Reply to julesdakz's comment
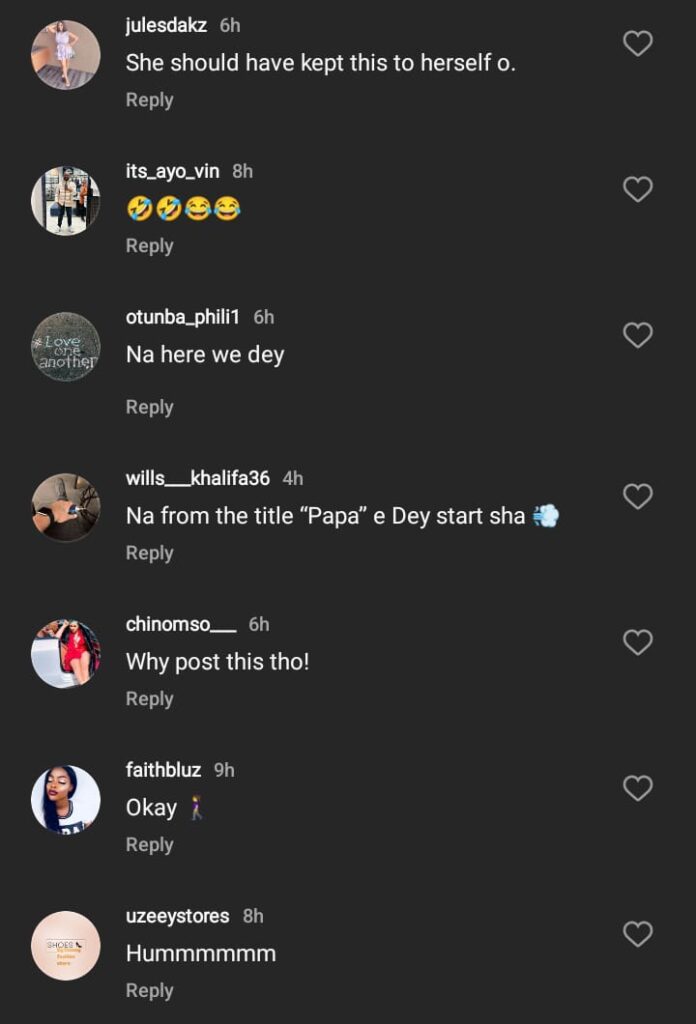 tap(149, 100)
